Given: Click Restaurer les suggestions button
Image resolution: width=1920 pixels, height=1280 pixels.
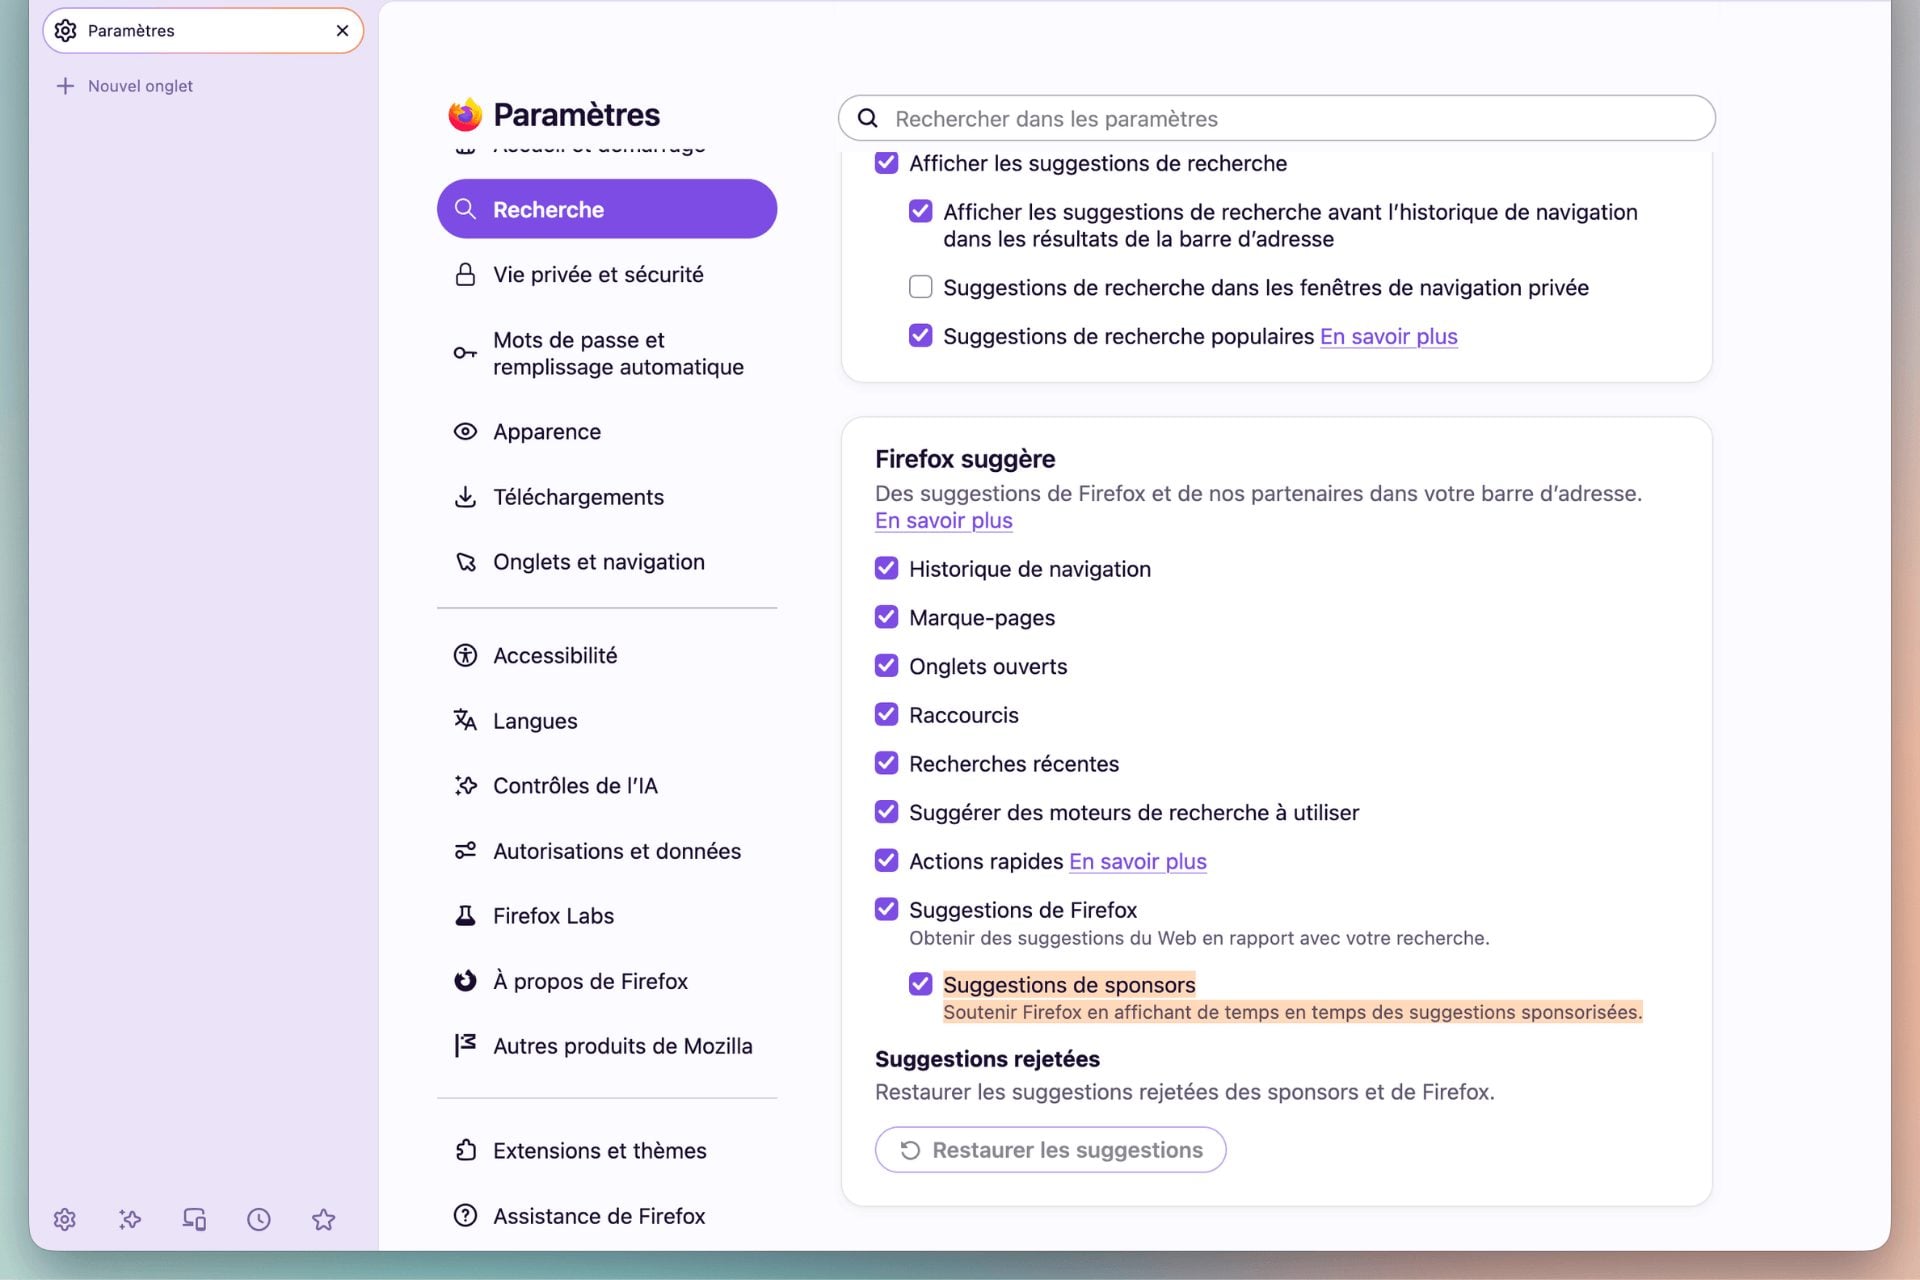Looking at the screenshot, I should pyautogui.click(x=1050, y=1150).
